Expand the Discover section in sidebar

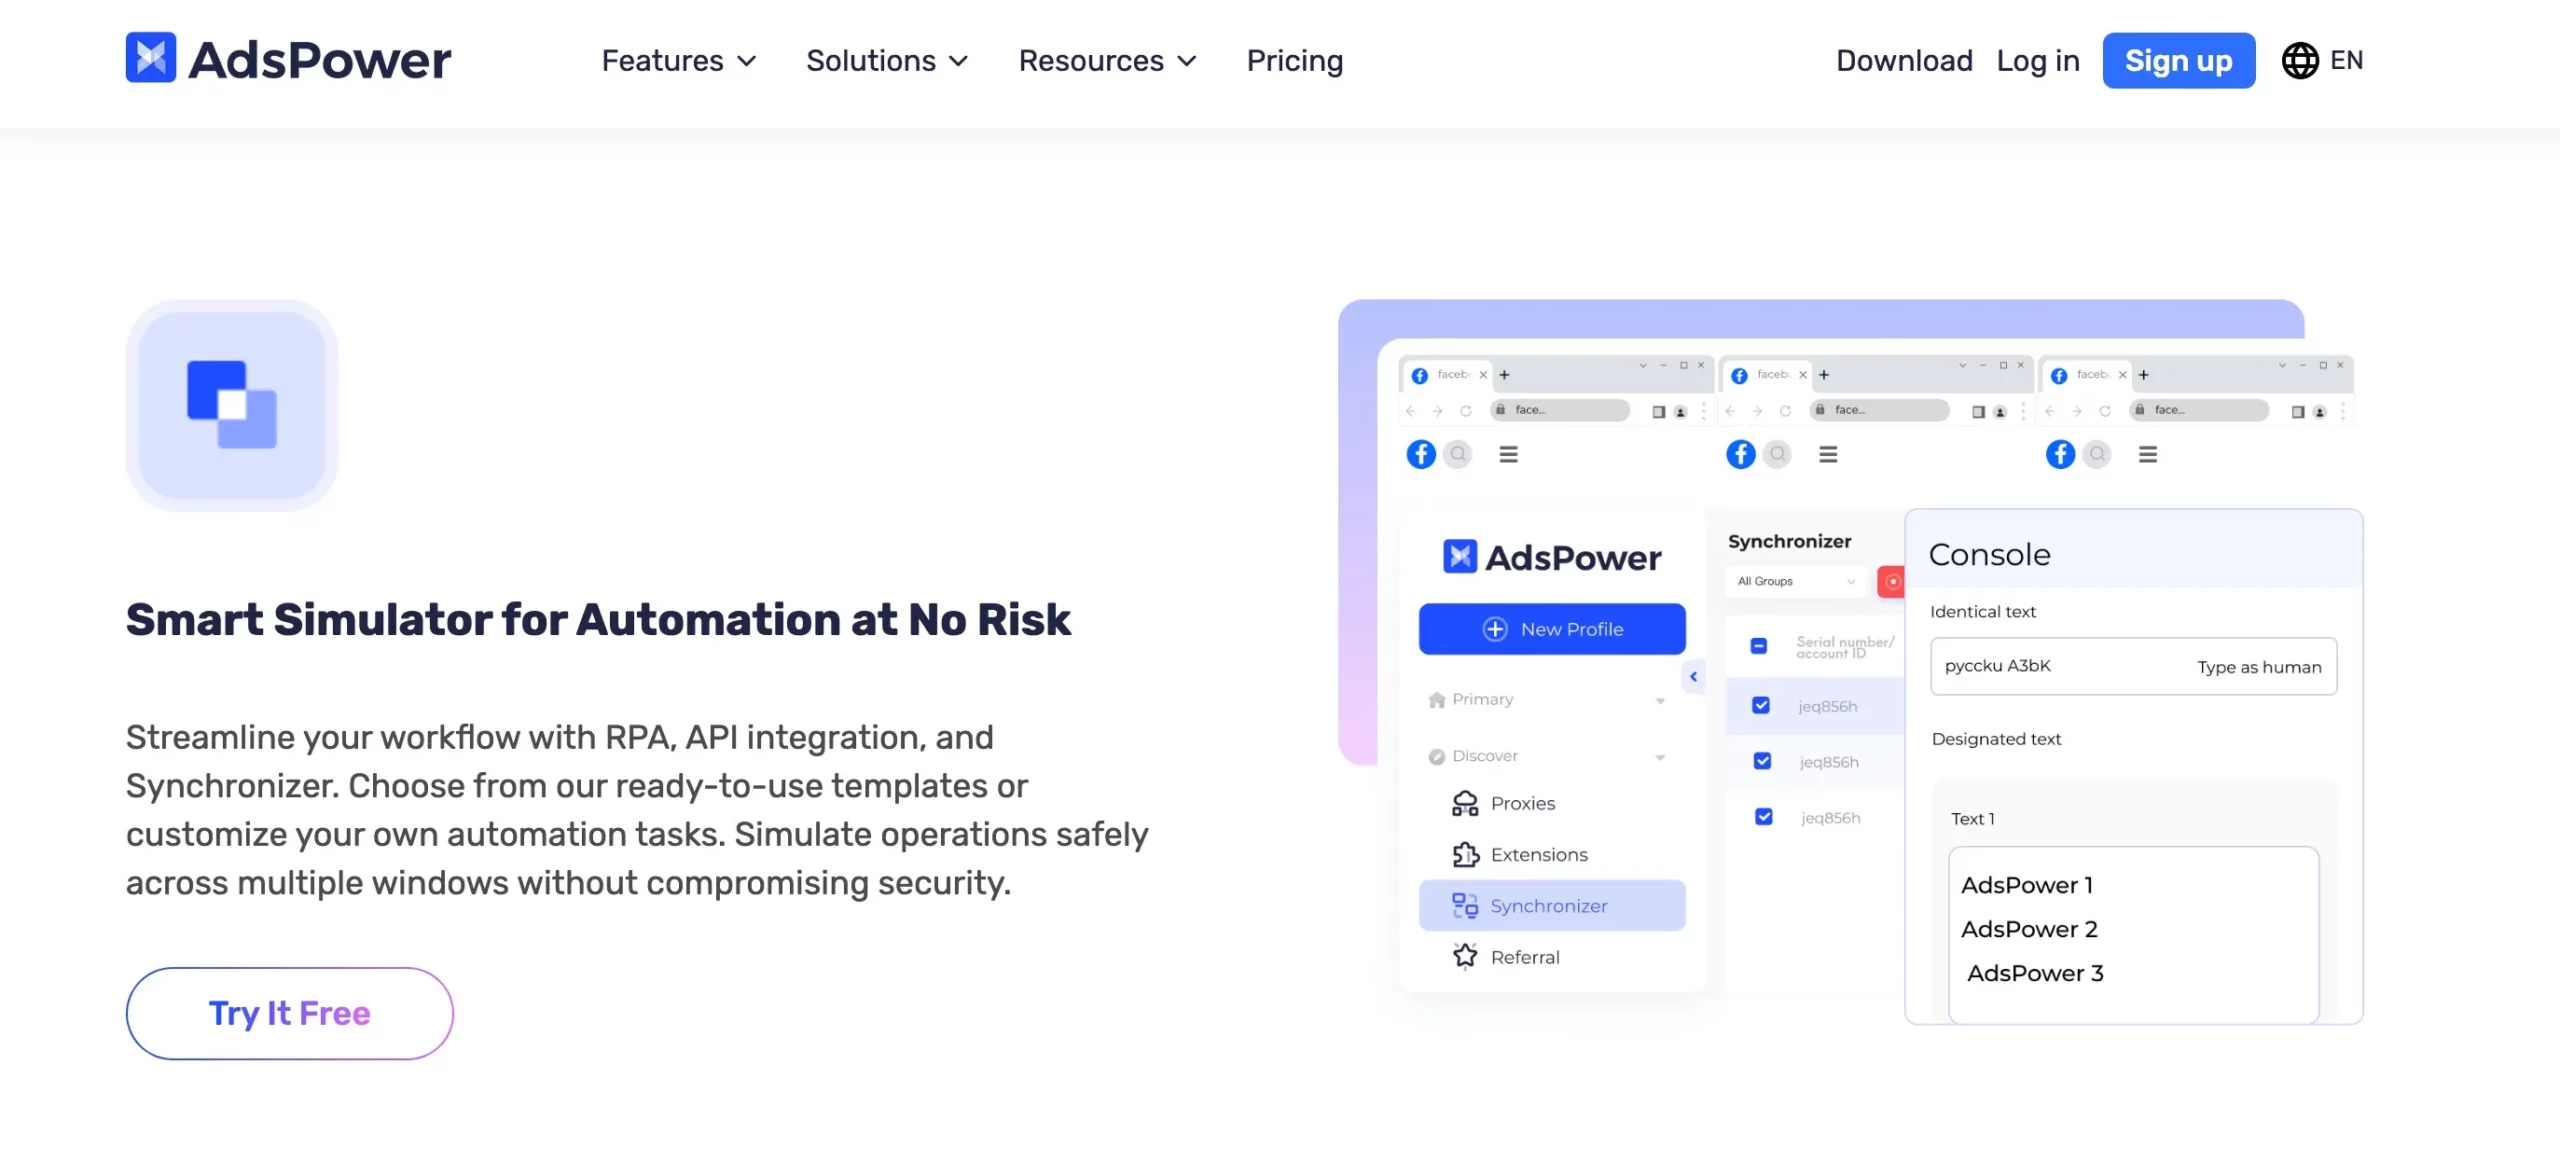[x=1546, y=756]
